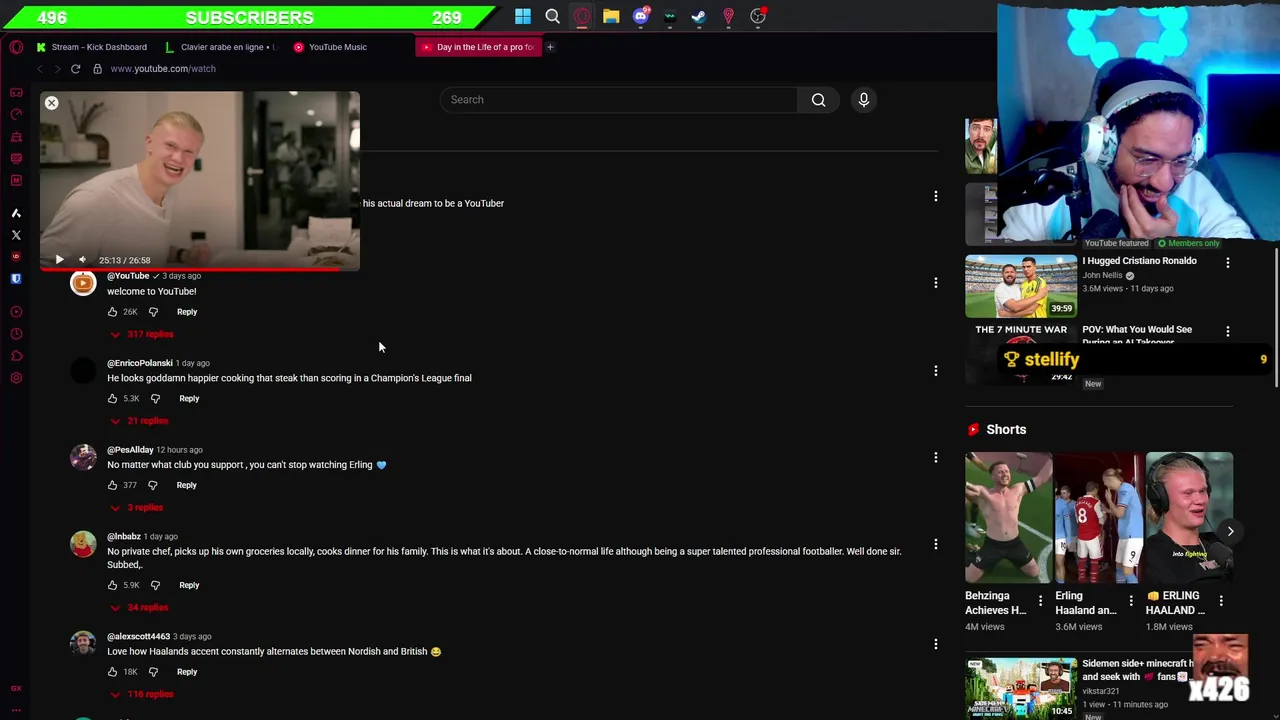Open Settings gear in Opera sidebar
Viewport: 1280px width, 720px height.
click(16, 378)
